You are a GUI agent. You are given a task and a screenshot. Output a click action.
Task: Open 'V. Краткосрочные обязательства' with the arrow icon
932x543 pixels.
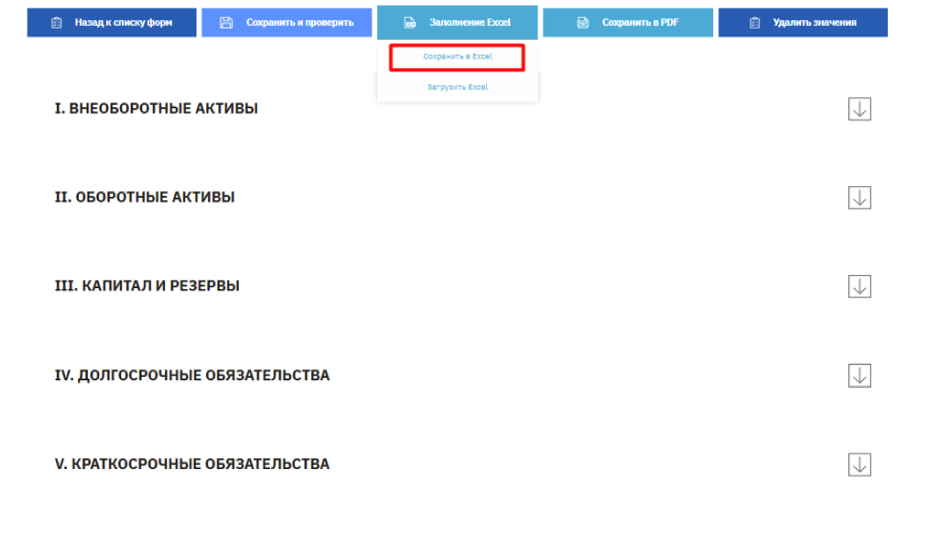[859, 465]
